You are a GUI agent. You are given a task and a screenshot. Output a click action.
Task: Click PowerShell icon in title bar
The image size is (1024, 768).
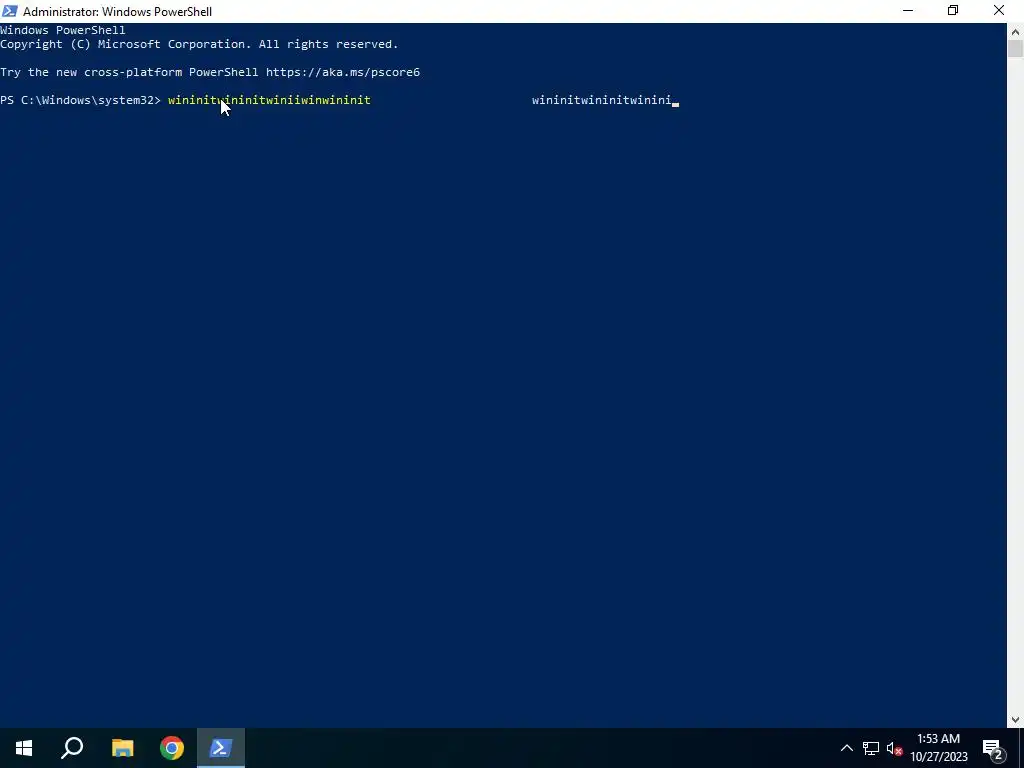tap(10, 11)
